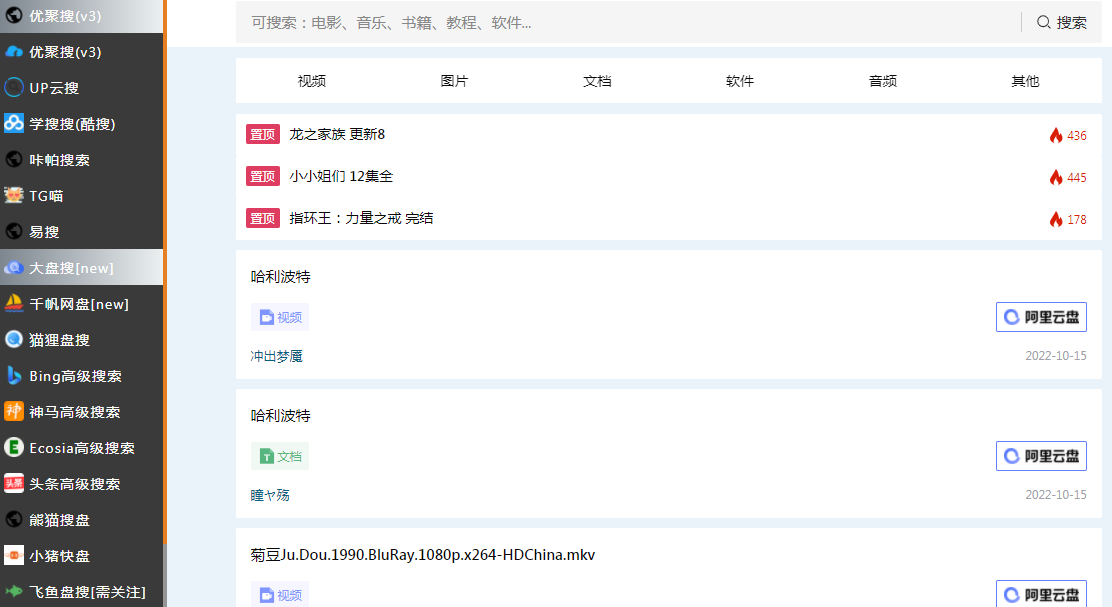Select the highlighted 优聚搜(v3) entry at the sidebar top
Image resolution: width=1112 pixels, height=607 pixels.
click(x=82, y=16)
